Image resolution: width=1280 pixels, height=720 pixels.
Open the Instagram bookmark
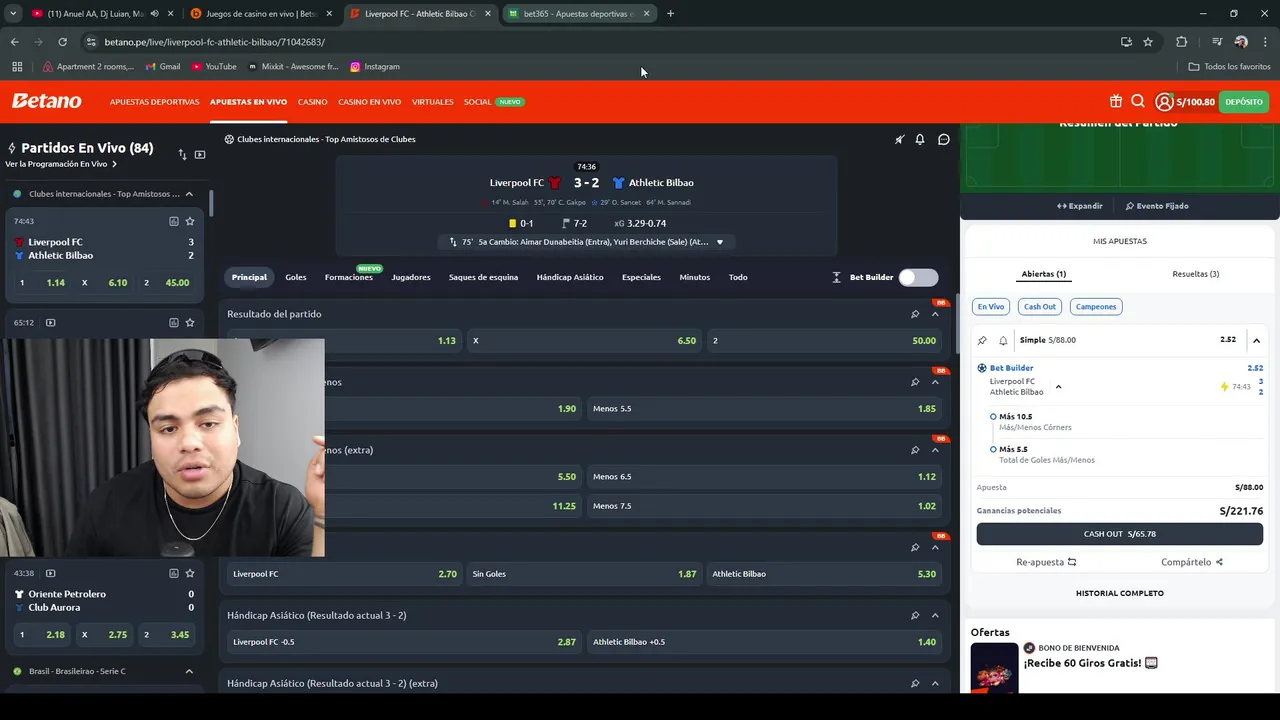375,67
